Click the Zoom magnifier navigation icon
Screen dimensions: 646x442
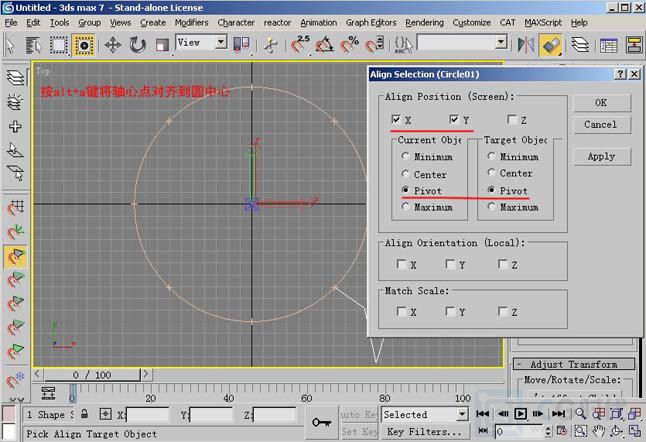(x=581, y=414)
